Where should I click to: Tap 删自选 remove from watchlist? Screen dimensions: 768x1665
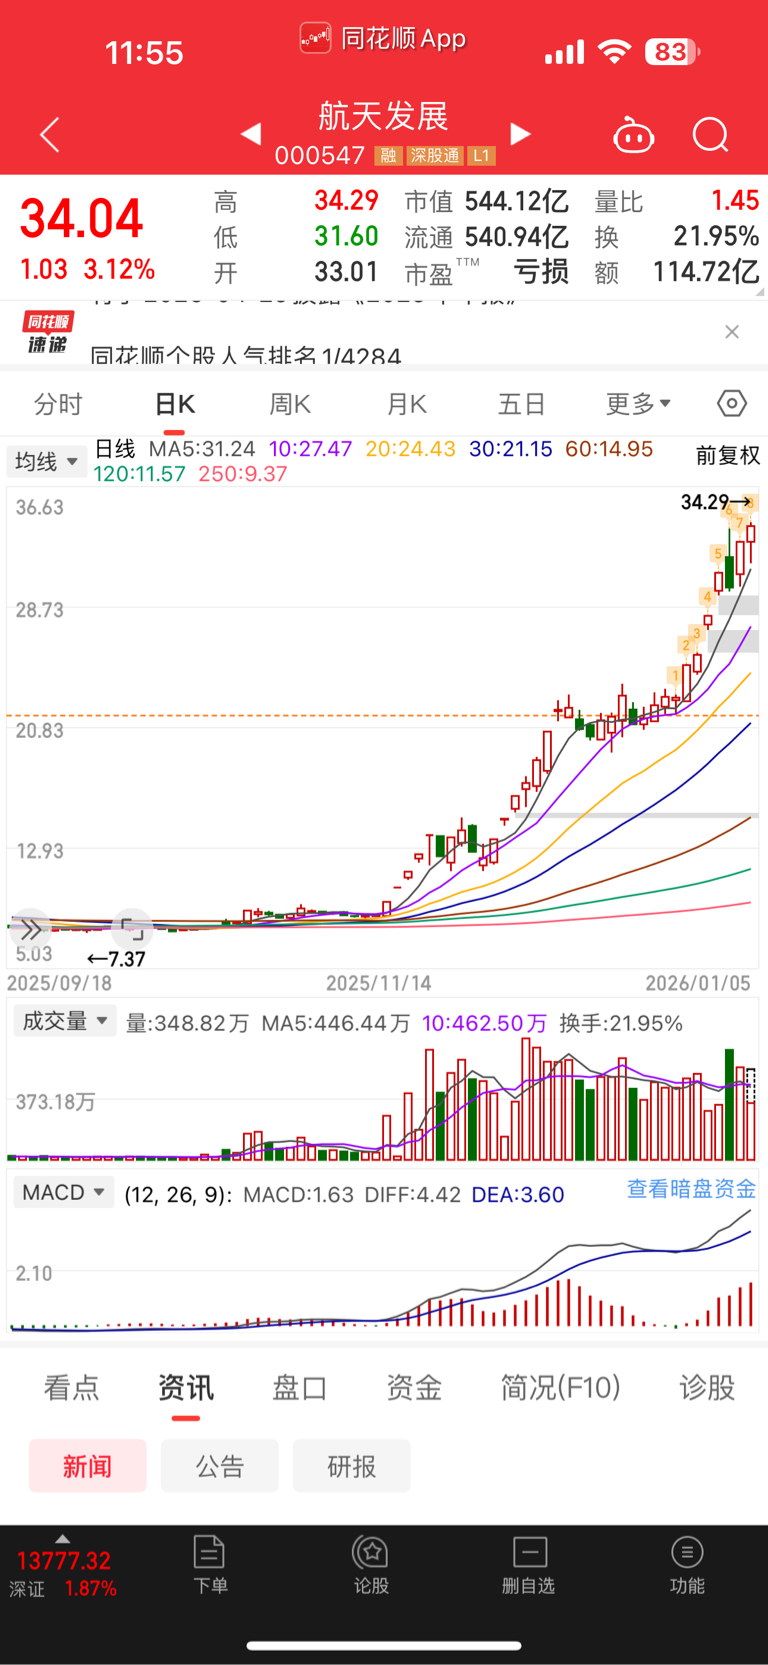529,1565
